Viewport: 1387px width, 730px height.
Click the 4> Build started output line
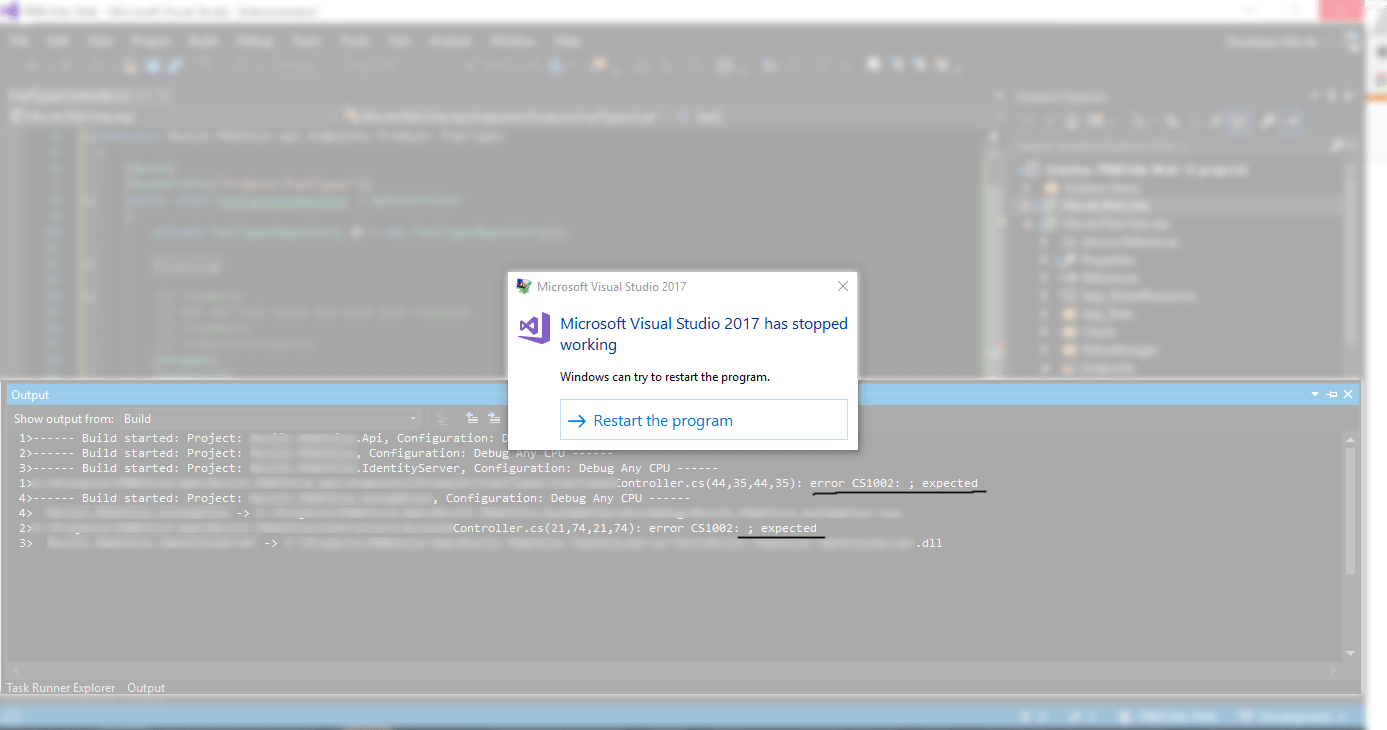tap(354, 498)
